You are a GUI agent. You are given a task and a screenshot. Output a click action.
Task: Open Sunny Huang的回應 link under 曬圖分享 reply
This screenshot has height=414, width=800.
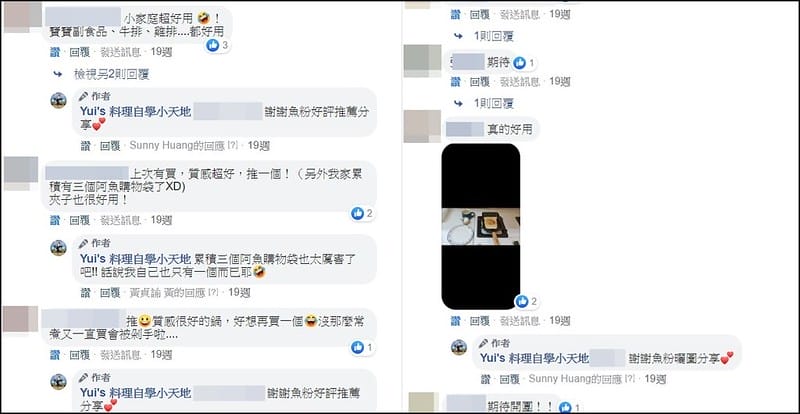576,379
